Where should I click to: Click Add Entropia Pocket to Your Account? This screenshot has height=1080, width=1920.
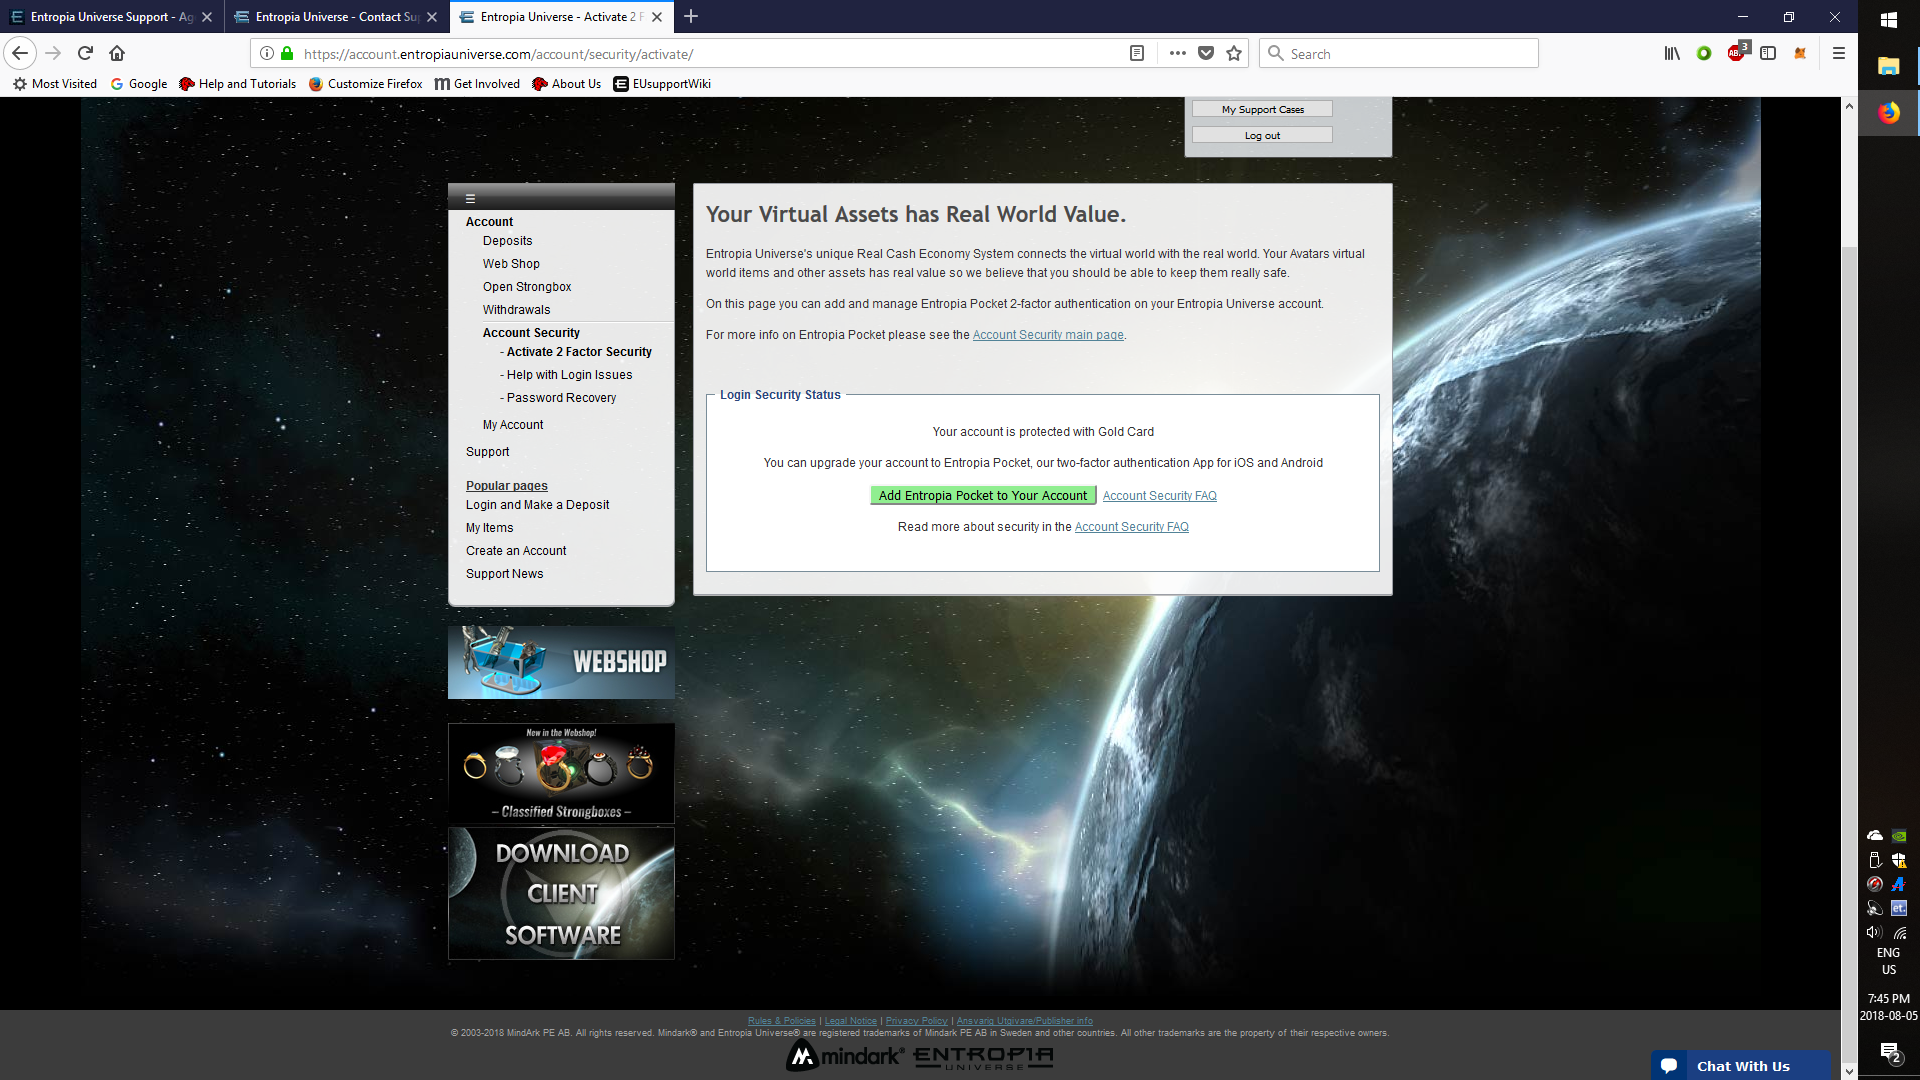pyautogui.click(x=983, y=495)
